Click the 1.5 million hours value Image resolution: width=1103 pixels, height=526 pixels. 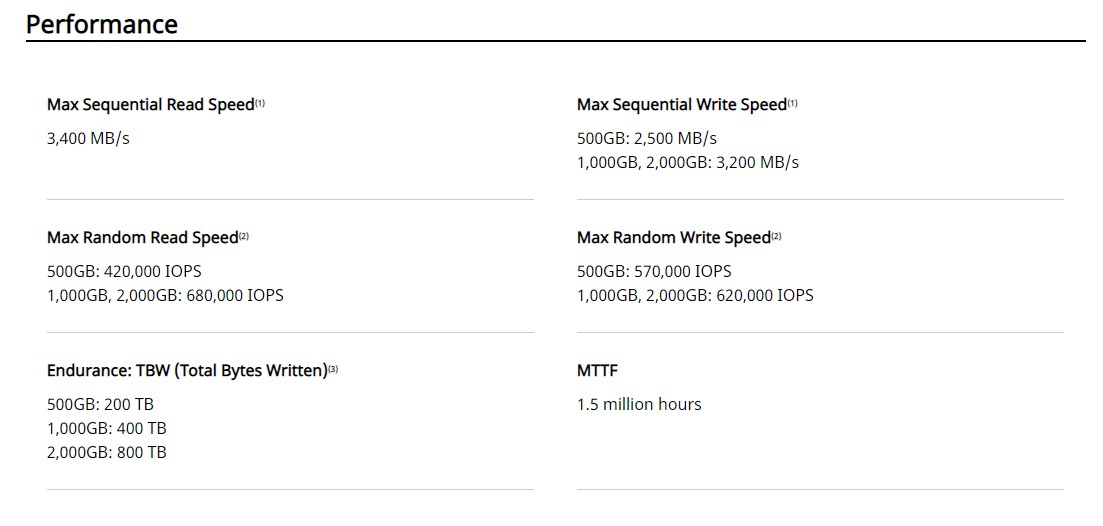coord(639,404)
